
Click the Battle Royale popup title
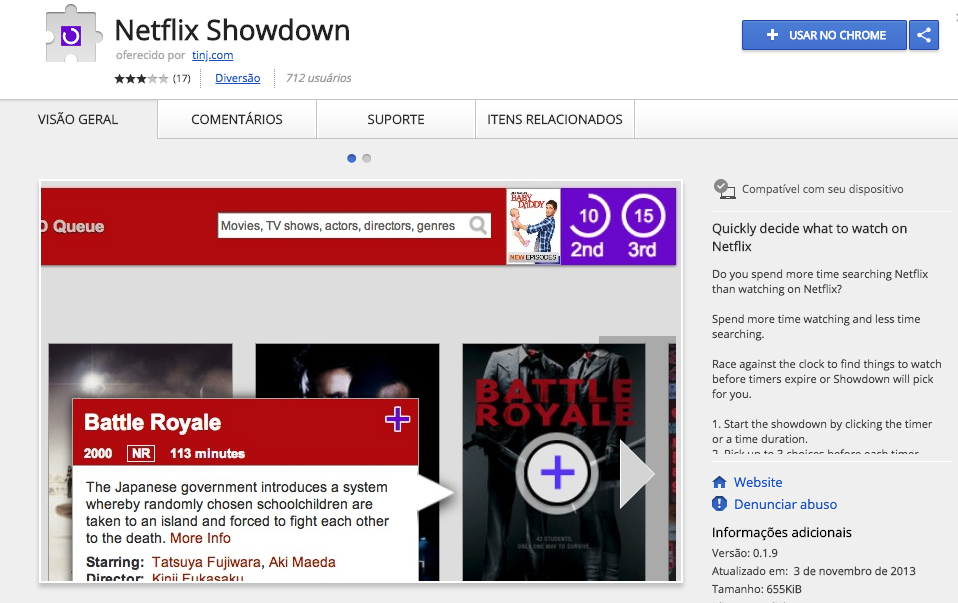pos(153,422)
